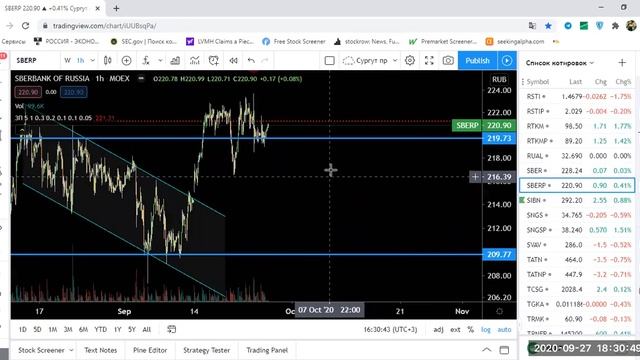640x360 pixels.
Task: Open the browser extensions puzzle icon
Action: (x=615, y=26)
